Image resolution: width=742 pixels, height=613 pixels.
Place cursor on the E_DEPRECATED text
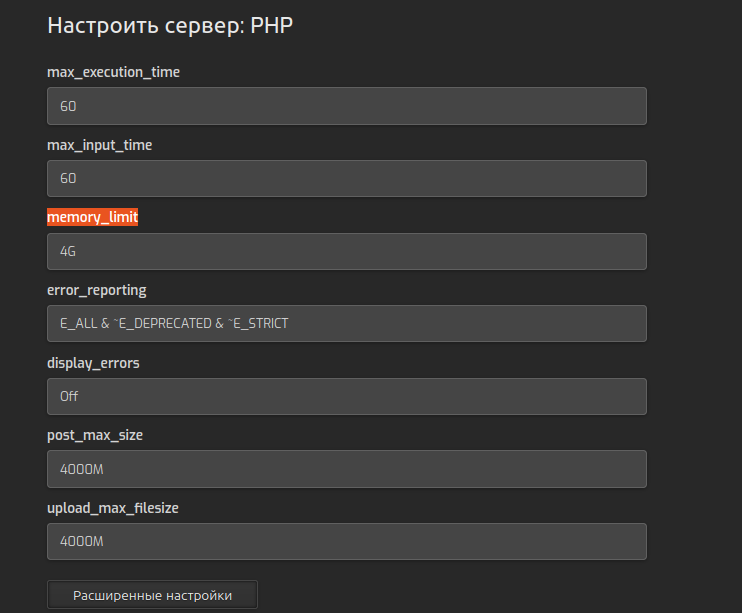click(x=165, y=323)
